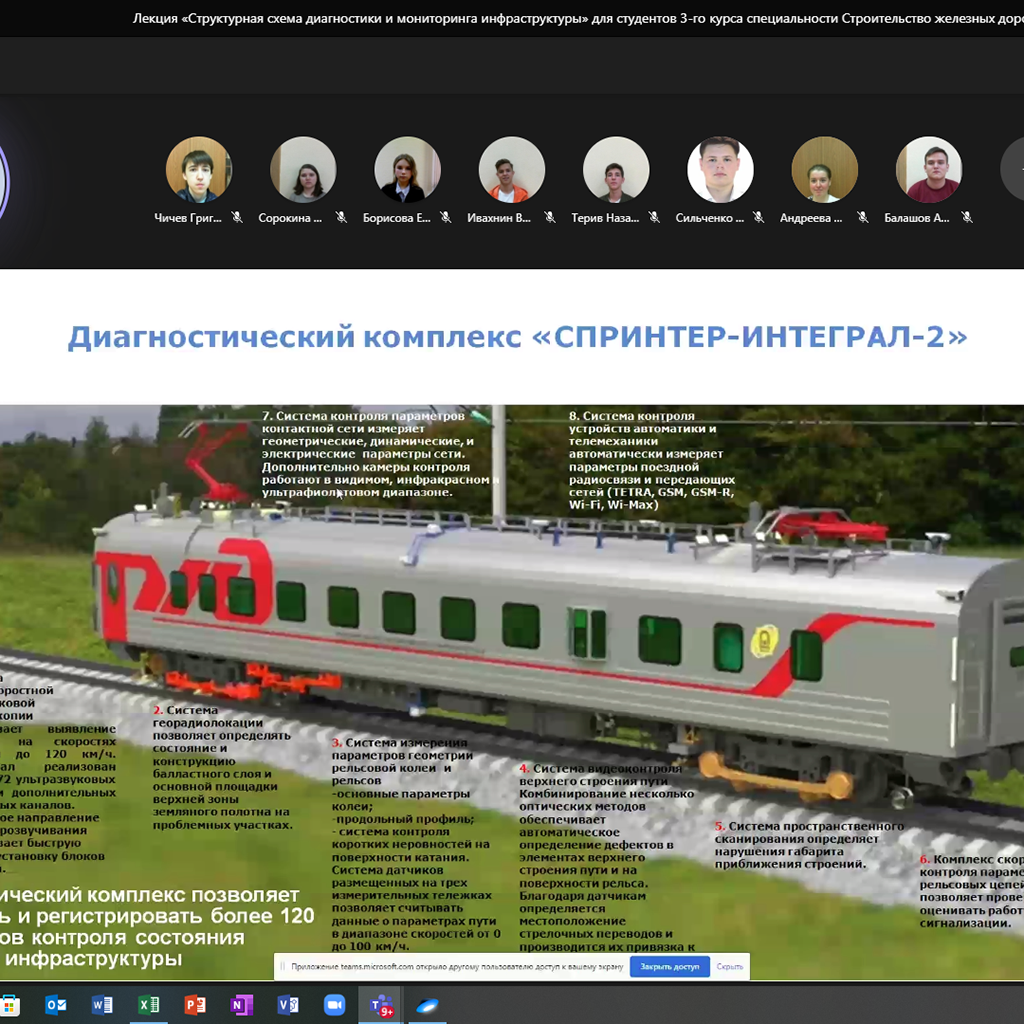Open Outlook from the taskbar
1024x1024 pixels.
pyautogui.click(x=56, y=1004)
